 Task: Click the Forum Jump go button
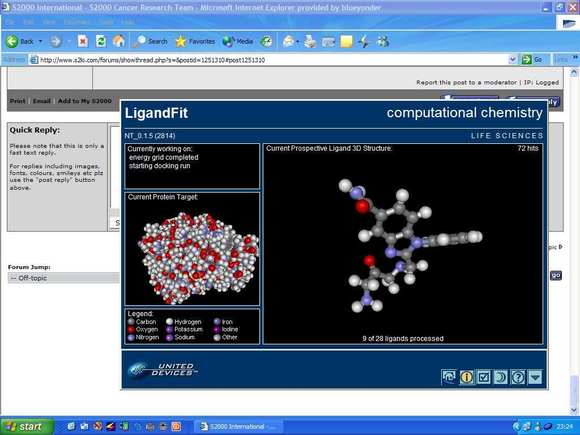(x=556, y=275)
